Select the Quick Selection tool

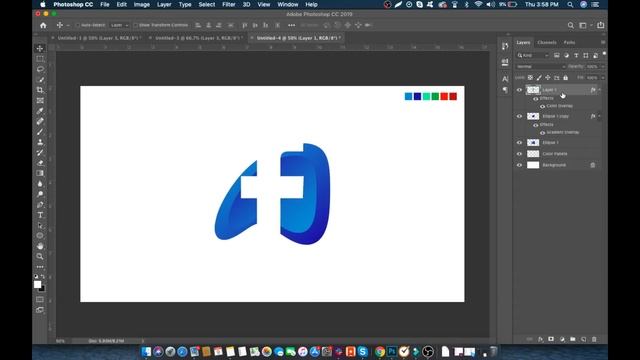(x=40, y=80)
